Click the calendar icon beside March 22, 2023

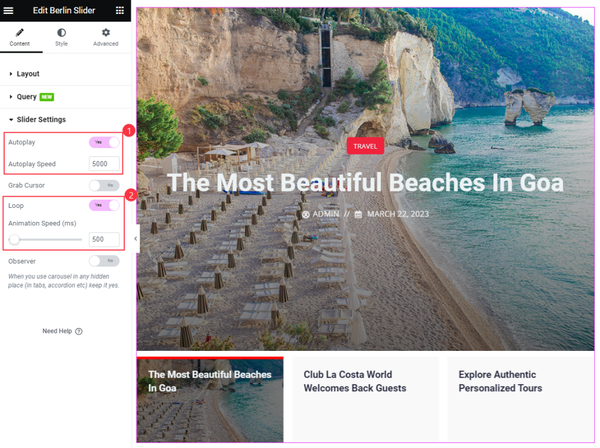click(358, 214)
